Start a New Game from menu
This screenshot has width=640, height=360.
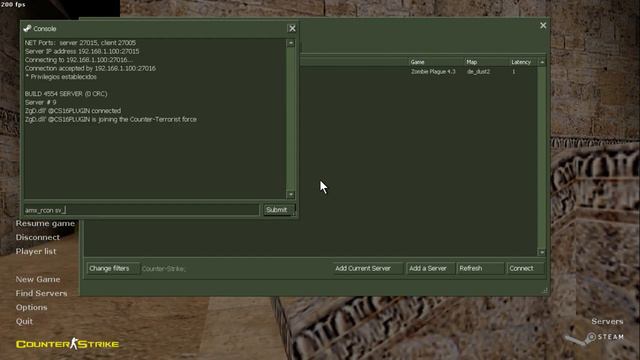pos(38,279)
